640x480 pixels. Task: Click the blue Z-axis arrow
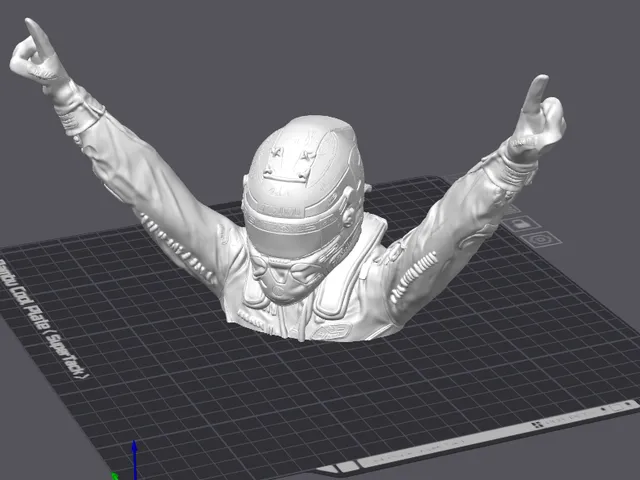pyautogui.click(x=134, y=460)
